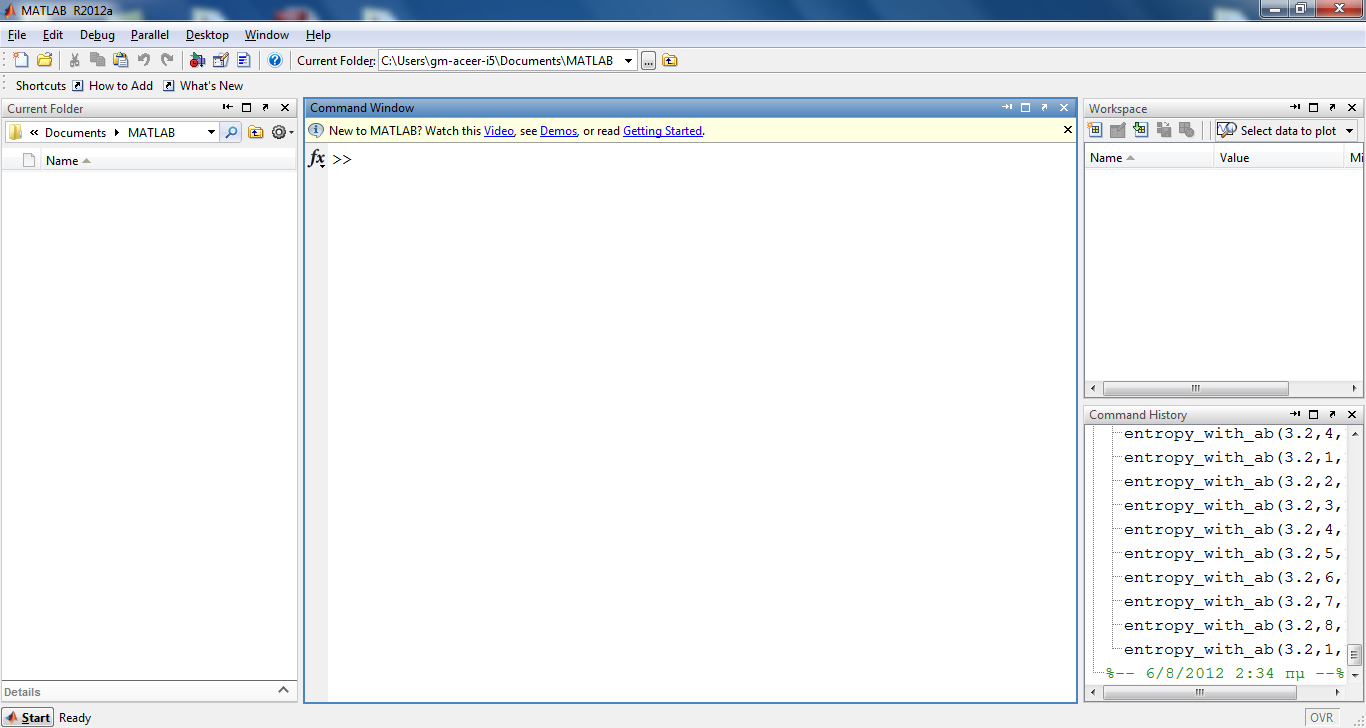The height and width of the screenshot is (728, 1366).
Task: Select entropy_with_ab(3.2,5, history entry
Action: (x=1233, y=554)
